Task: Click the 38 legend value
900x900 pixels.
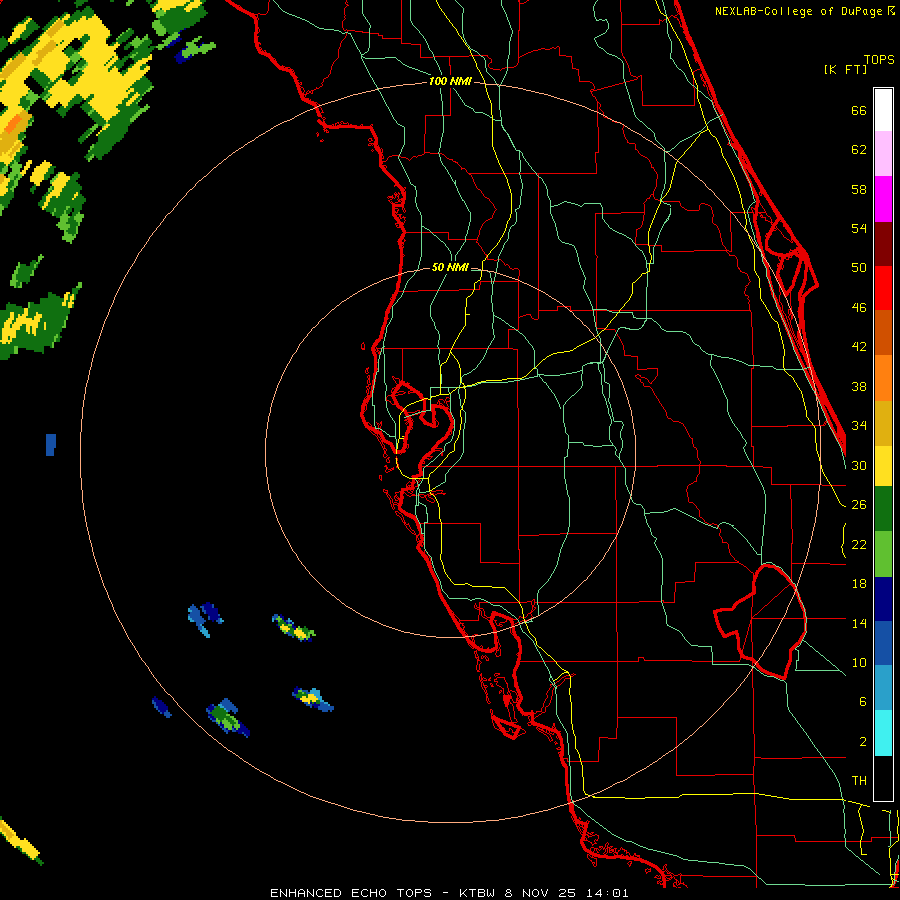Action: tap(859, 386)
